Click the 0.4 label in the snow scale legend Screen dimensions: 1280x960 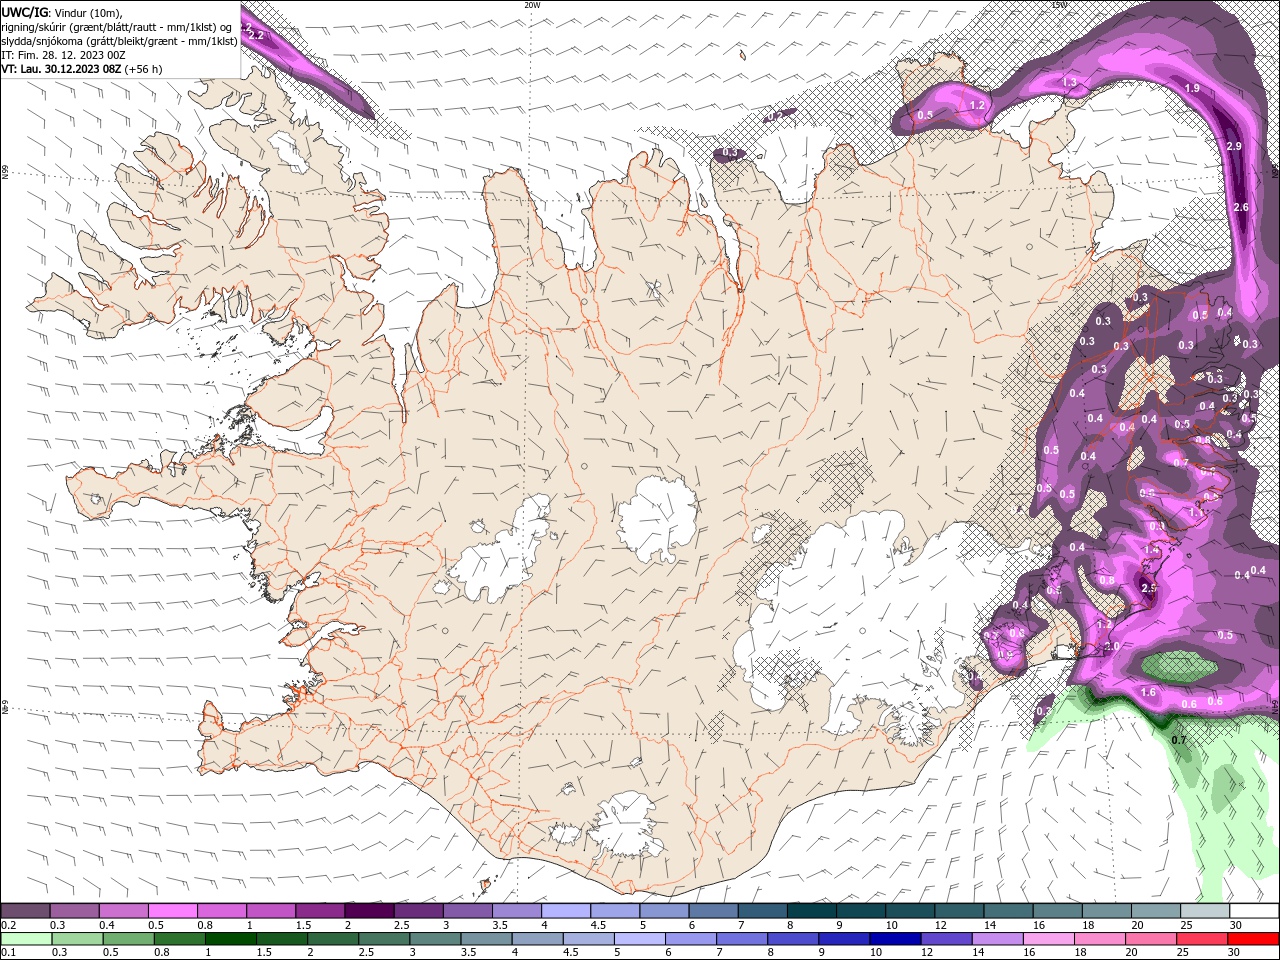point(107,926)
